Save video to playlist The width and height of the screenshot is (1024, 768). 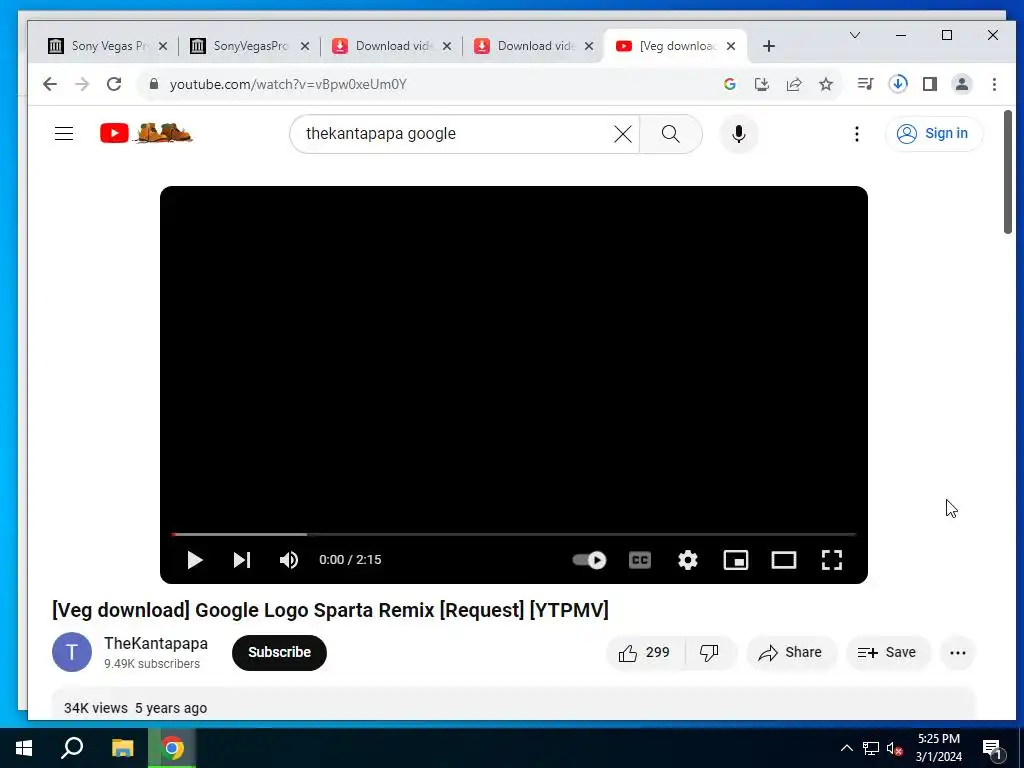click(x=887, y=652)
